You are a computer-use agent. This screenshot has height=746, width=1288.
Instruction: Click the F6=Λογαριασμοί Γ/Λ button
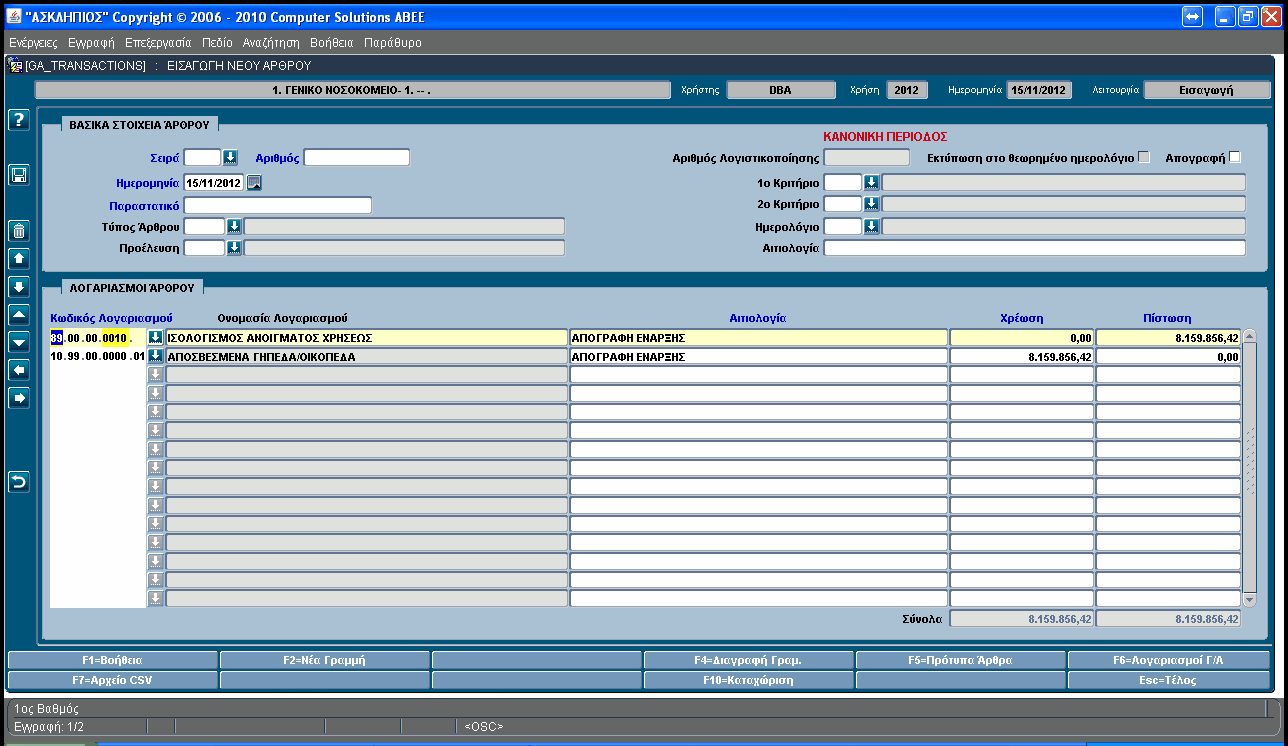point(1168,660)
